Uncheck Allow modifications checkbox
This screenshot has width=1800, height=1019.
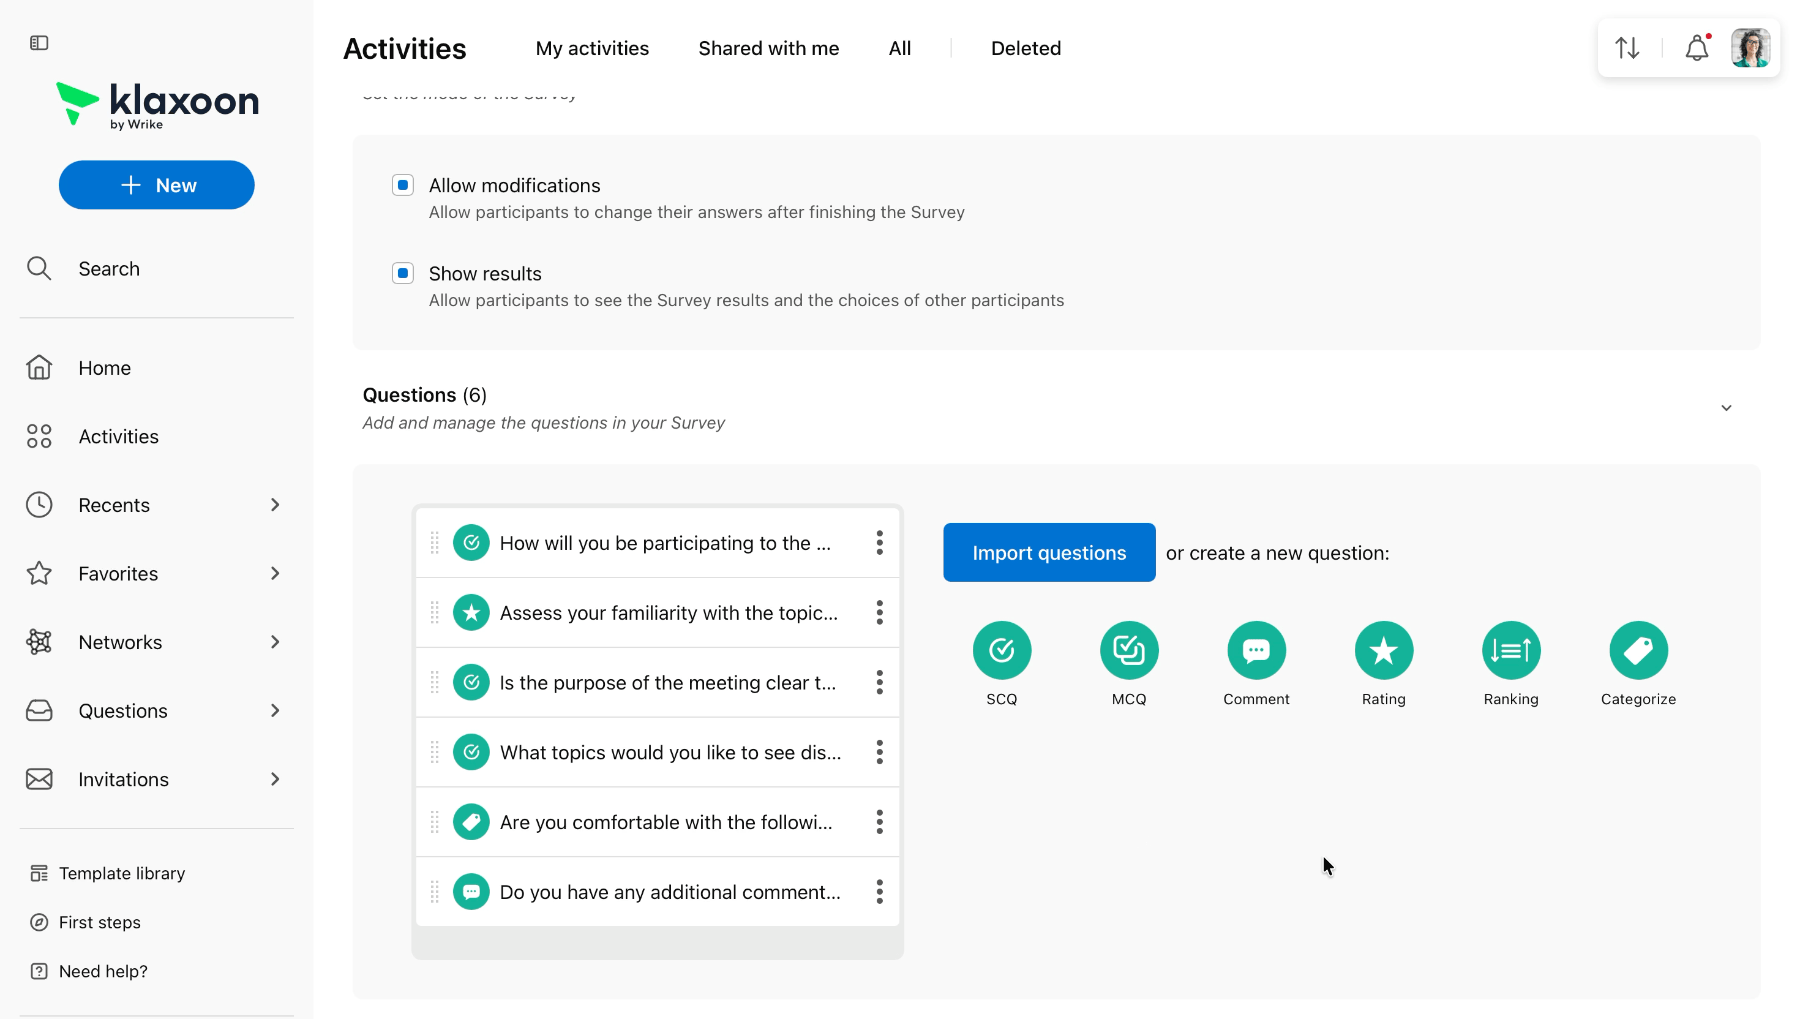[x=403, y=185]
